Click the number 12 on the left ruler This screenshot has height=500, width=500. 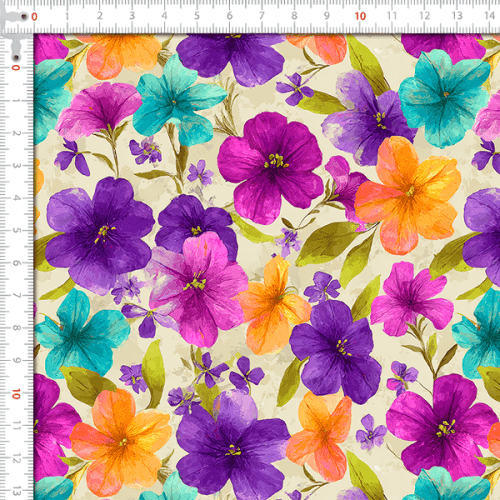point(16,458)
